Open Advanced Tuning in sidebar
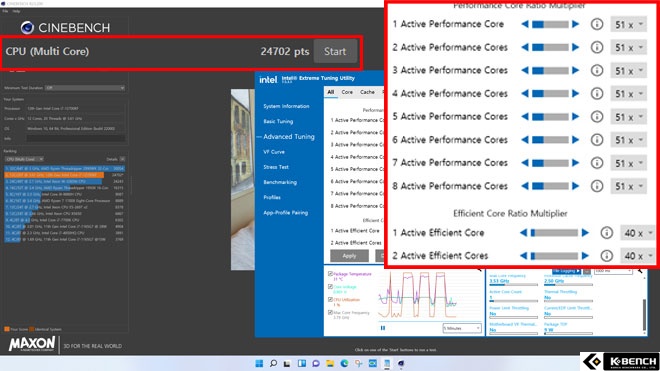 click(x=289, y=136)
